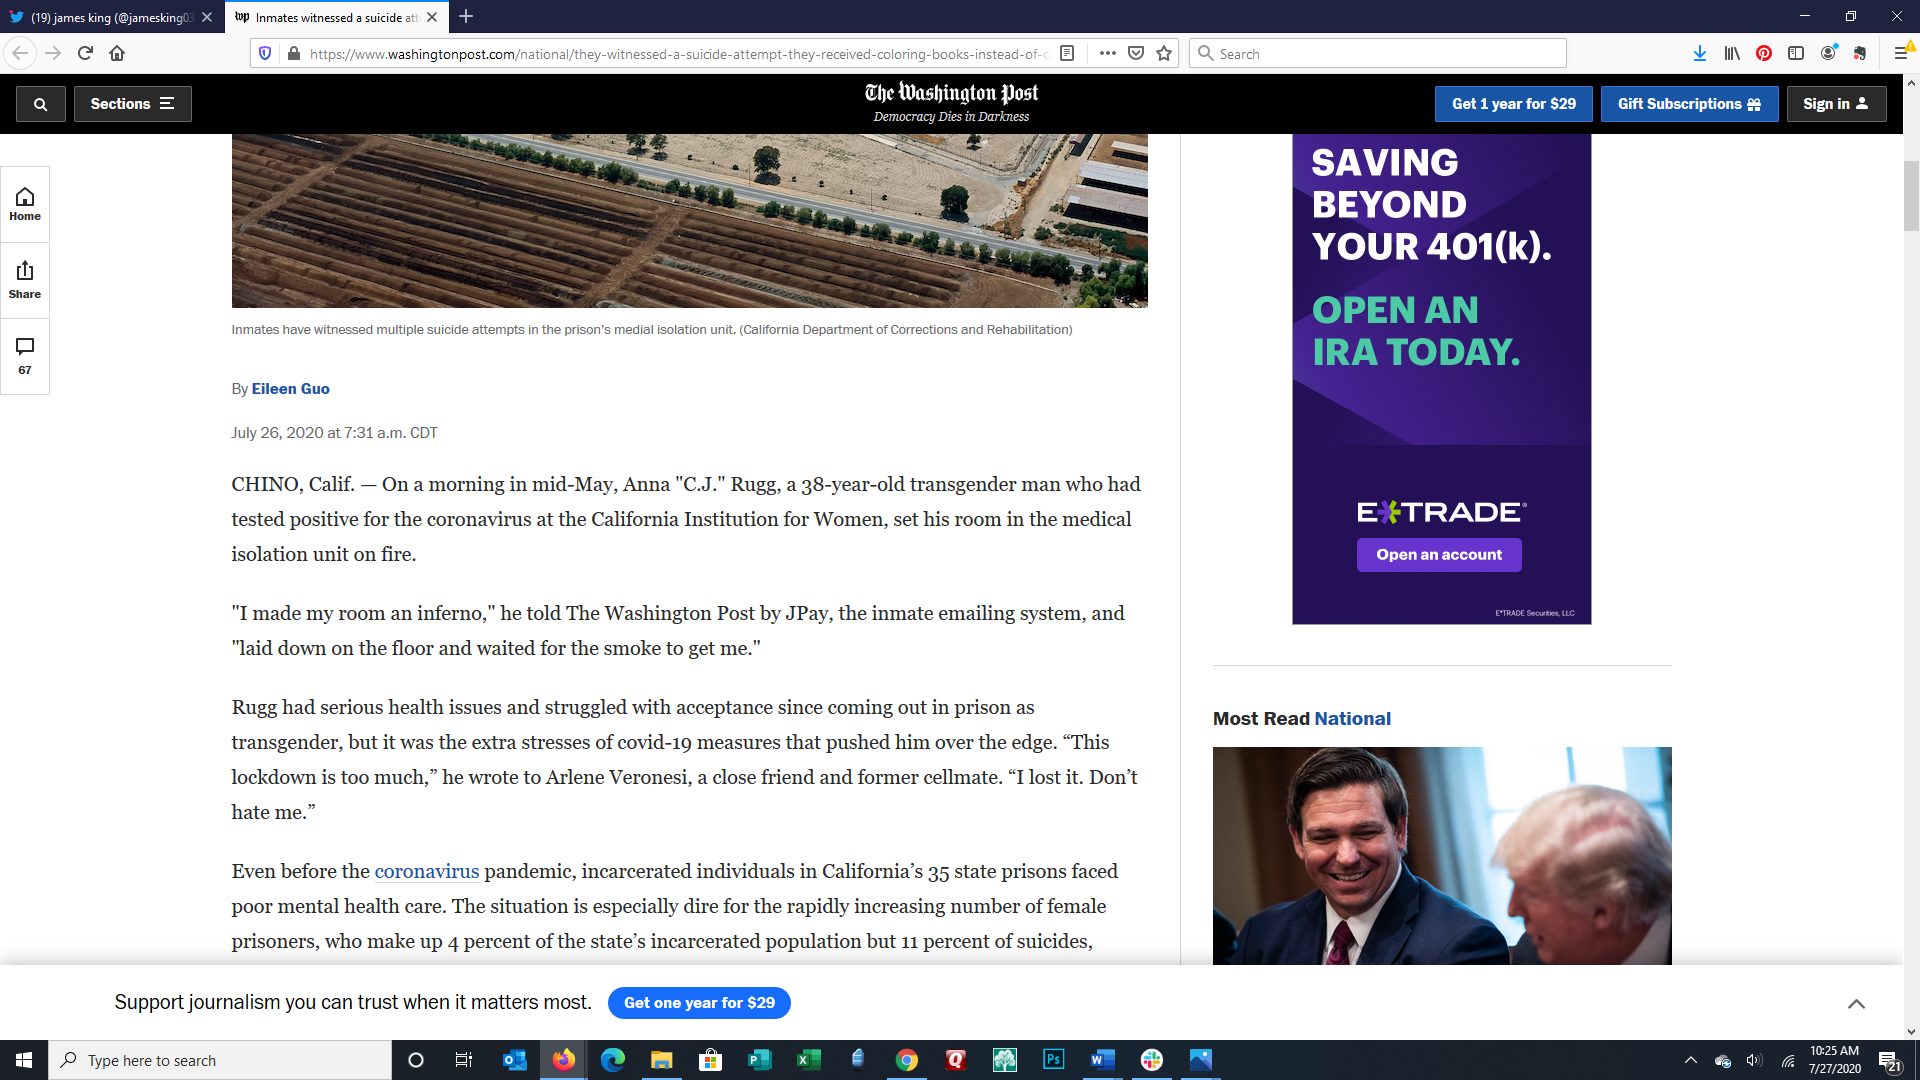Image resolution: width=1920 pixels, height=1080 pixels.
Task: Click the page vertical scrollbar thumb
Action: click(1911, 196)
